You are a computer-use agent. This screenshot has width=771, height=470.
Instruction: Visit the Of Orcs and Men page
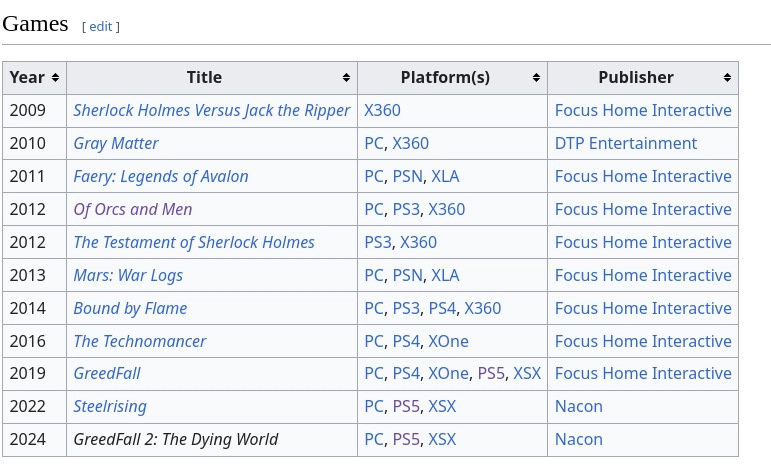133,209
